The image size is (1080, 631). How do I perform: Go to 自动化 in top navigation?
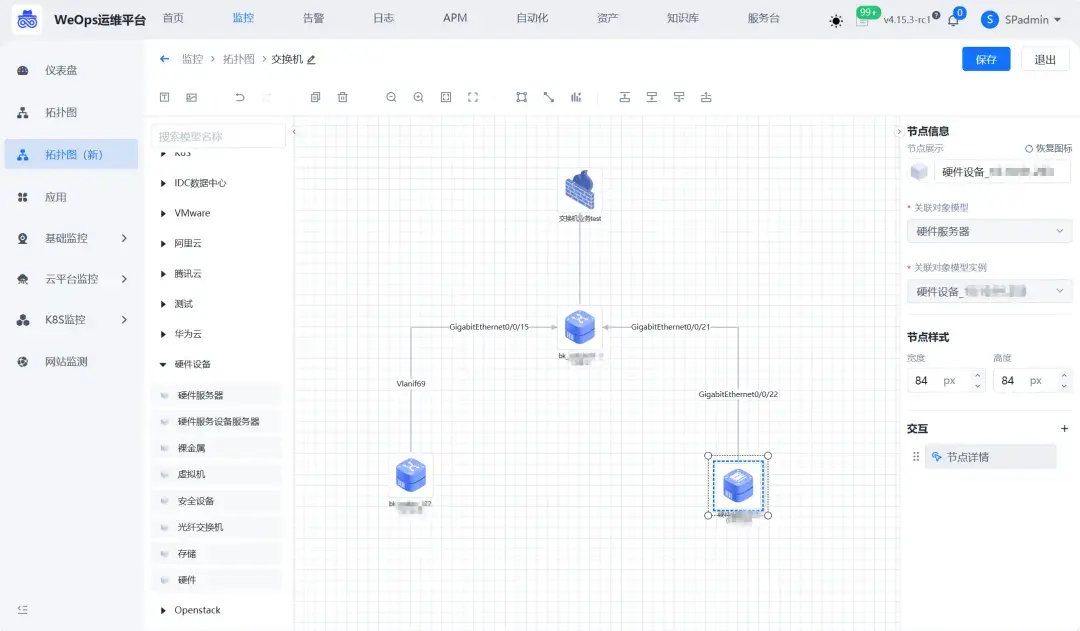532,18
